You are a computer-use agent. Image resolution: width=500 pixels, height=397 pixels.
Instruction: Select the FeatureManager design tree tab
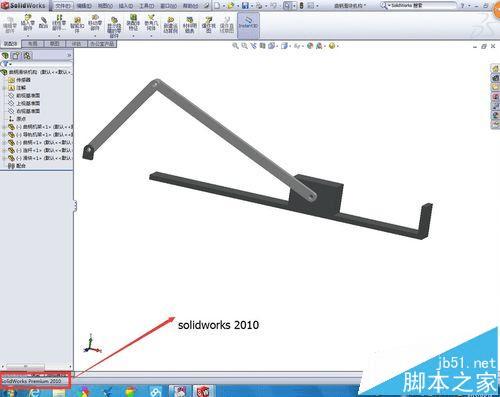tap(5, 56)
